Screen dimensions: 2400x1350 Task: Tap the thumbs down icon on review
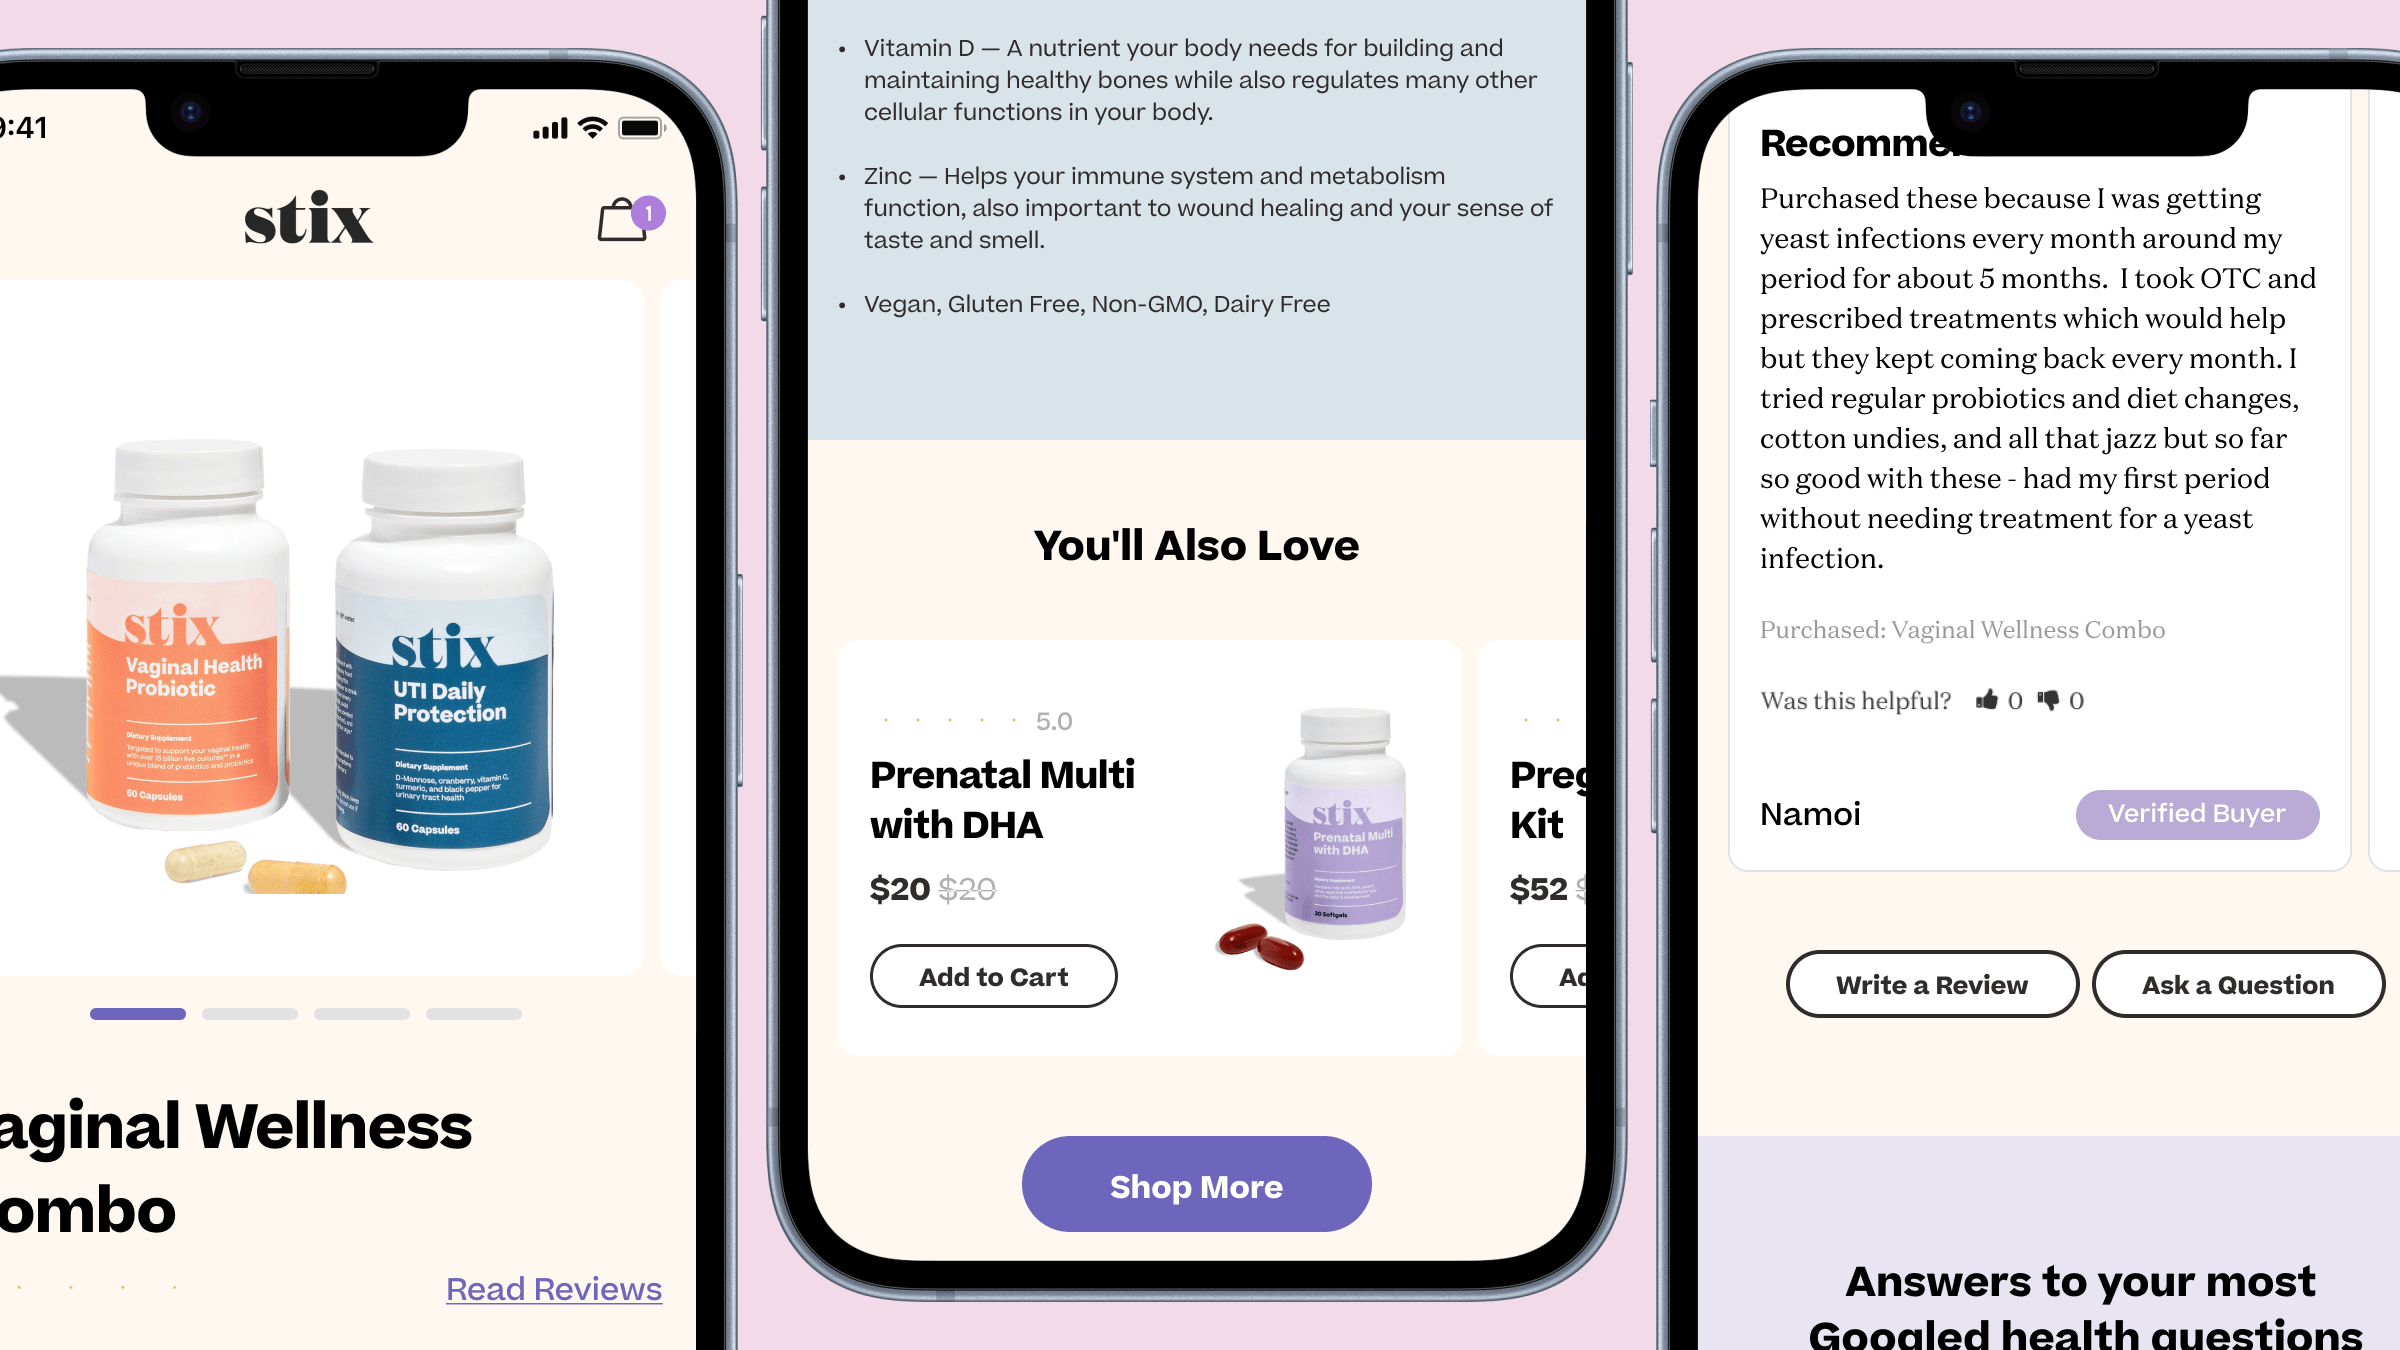tap(2049, 699)
